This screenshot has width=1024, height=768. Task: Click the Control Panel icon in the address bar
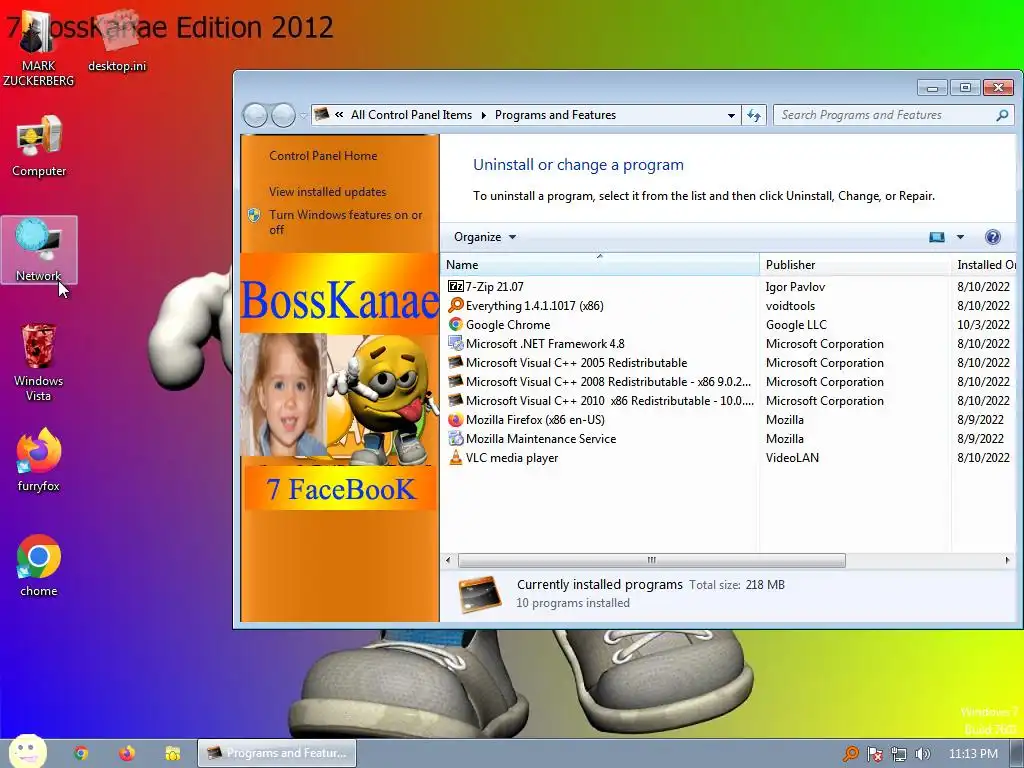coord(321,115)
